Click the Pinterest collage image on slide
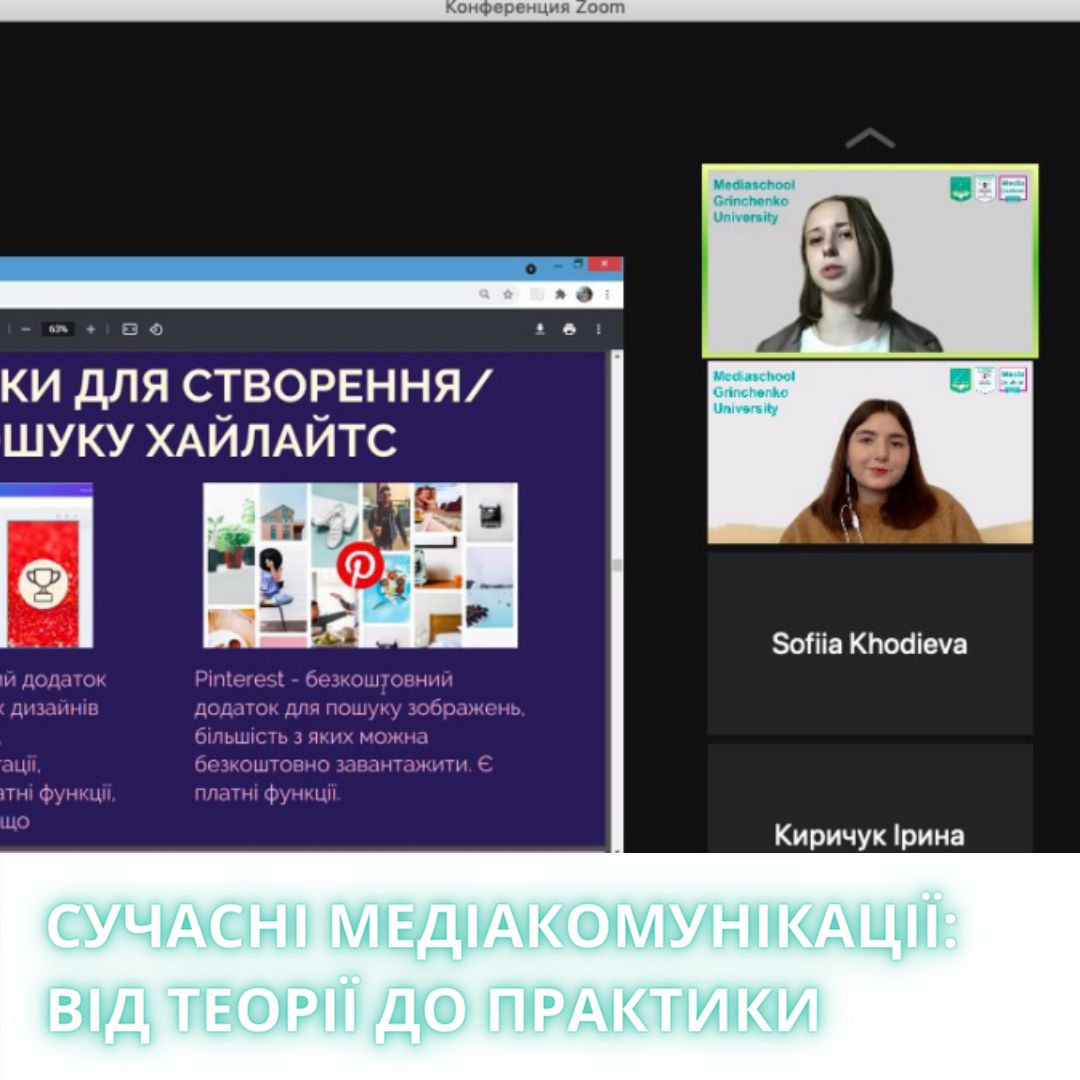Image resolution: width=1080 pixels, height=1080 pixels. [360, 565]
